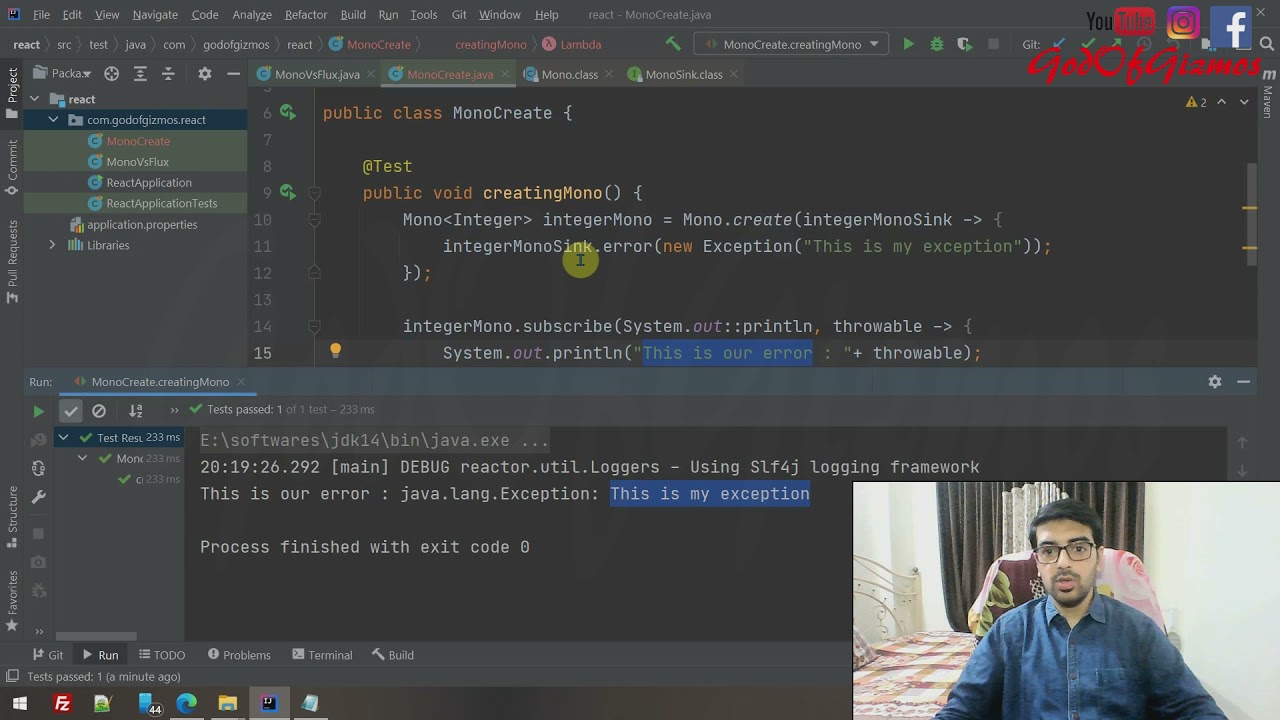Viewport: 1280px width, 720px height.
Task: Open the Packages view dropdown
Action: 63,74
